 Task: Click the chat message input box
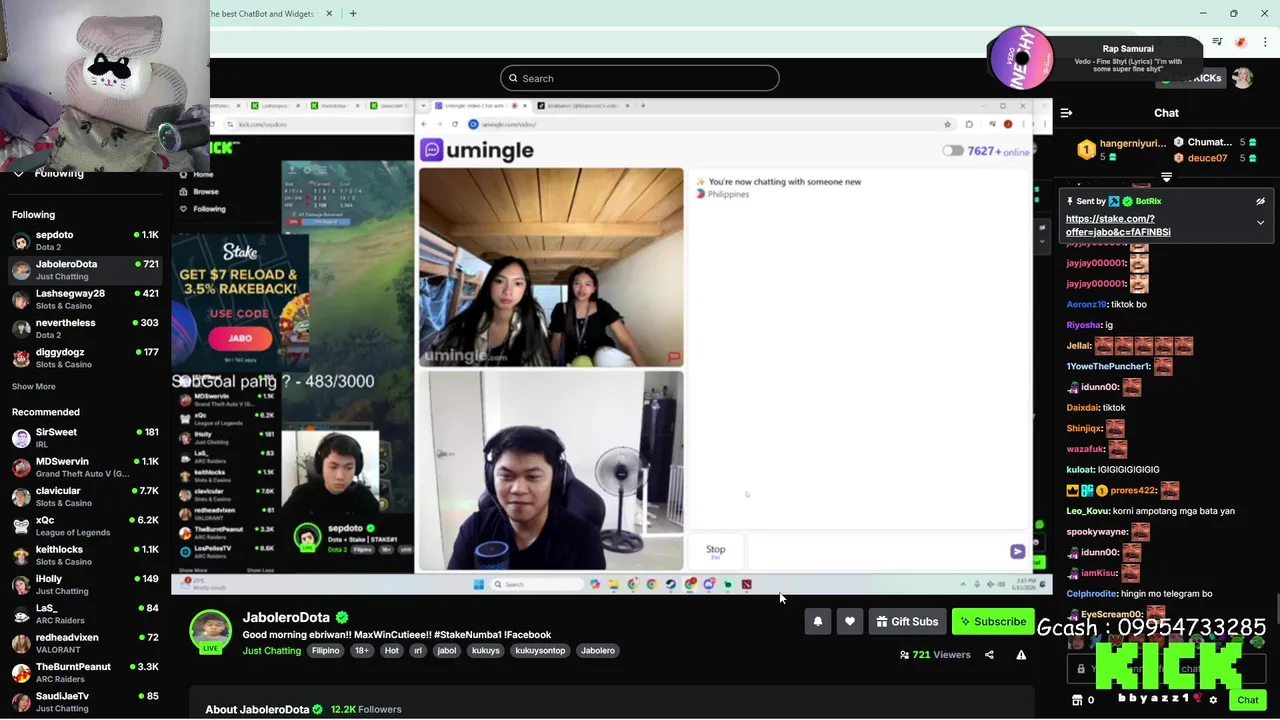pyautogui.click(x=1165, y=668)
